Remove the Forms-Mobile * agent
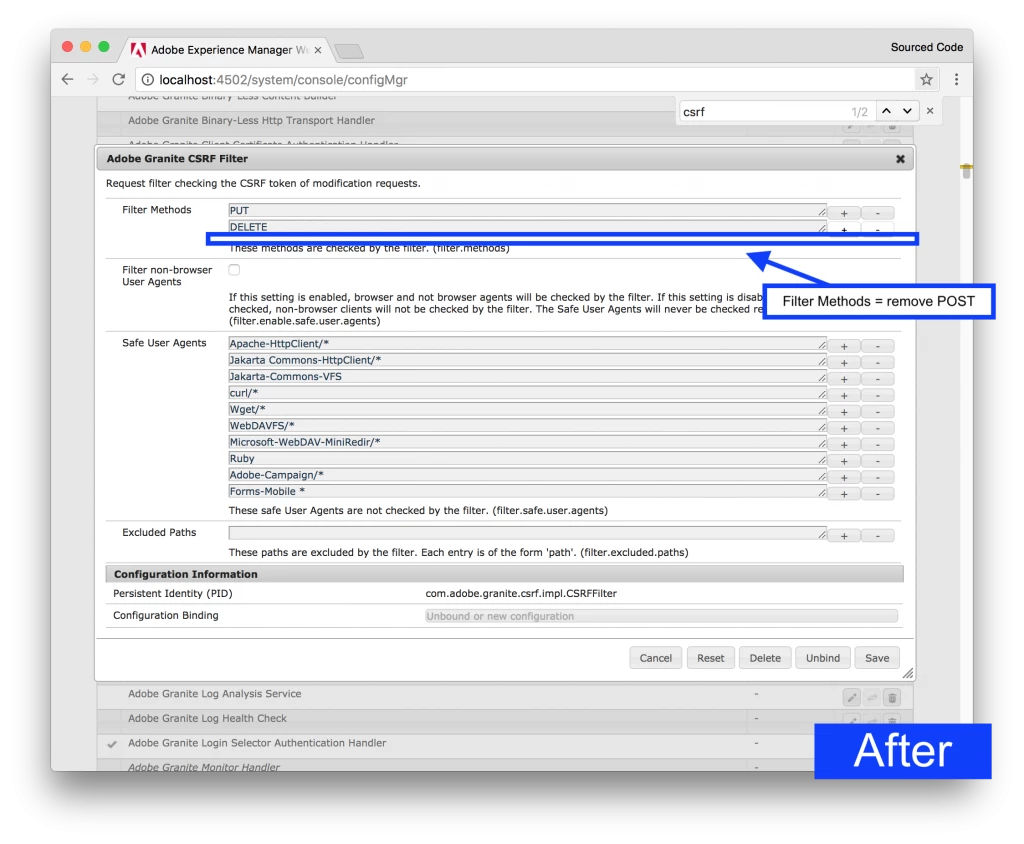This screenshot has width=1024, height=844. point(878,494)
